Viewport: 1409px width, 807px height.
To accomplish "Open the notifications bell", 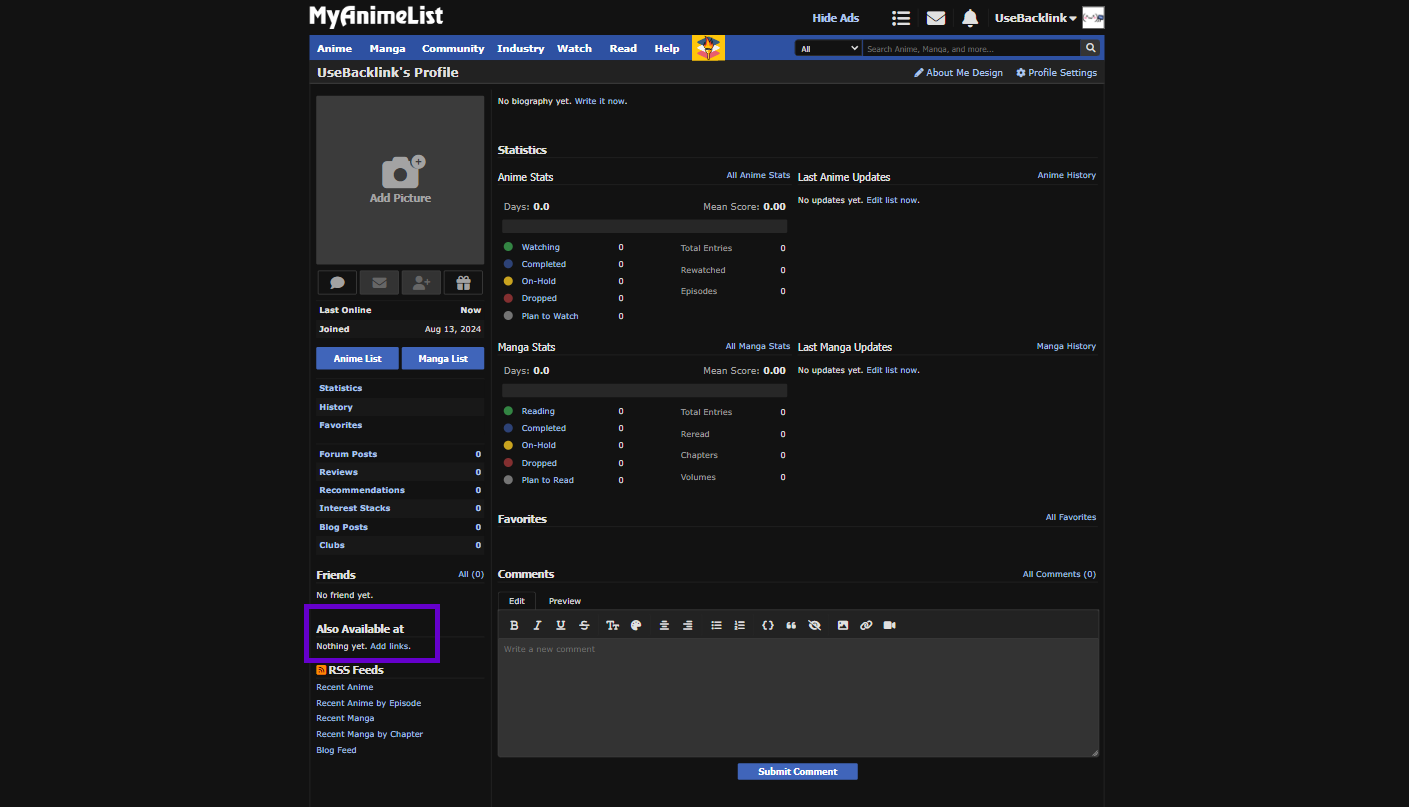I will [969, 17].
